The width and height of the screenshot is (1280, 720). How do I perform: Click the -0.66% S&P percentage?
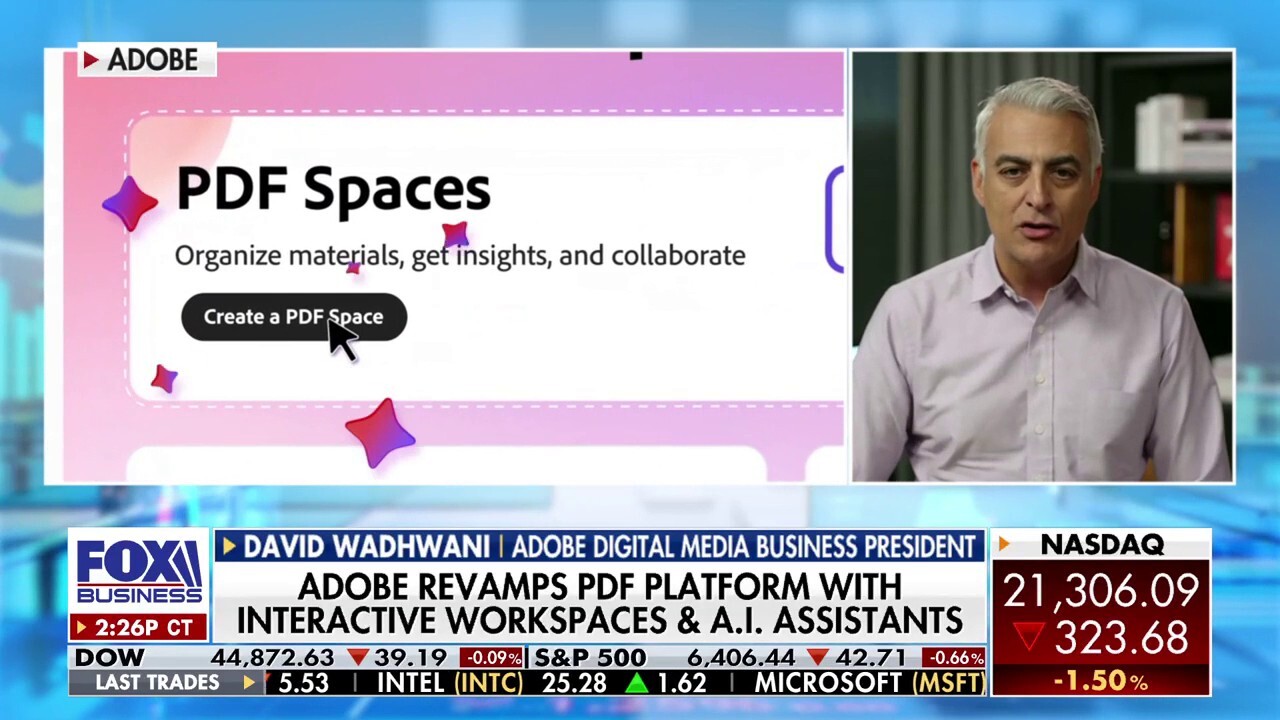tap(953, 658)
